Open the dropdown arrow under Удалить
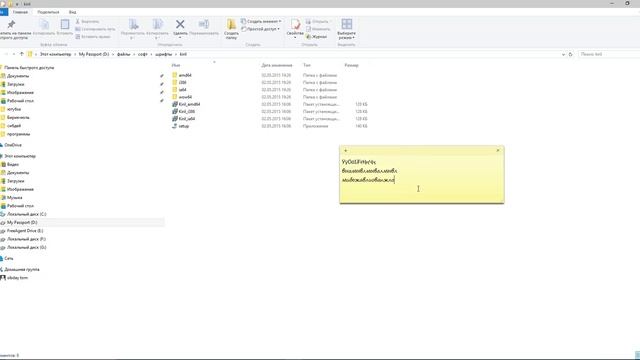Viewport: 640px width, 360px height. [180, 38]
